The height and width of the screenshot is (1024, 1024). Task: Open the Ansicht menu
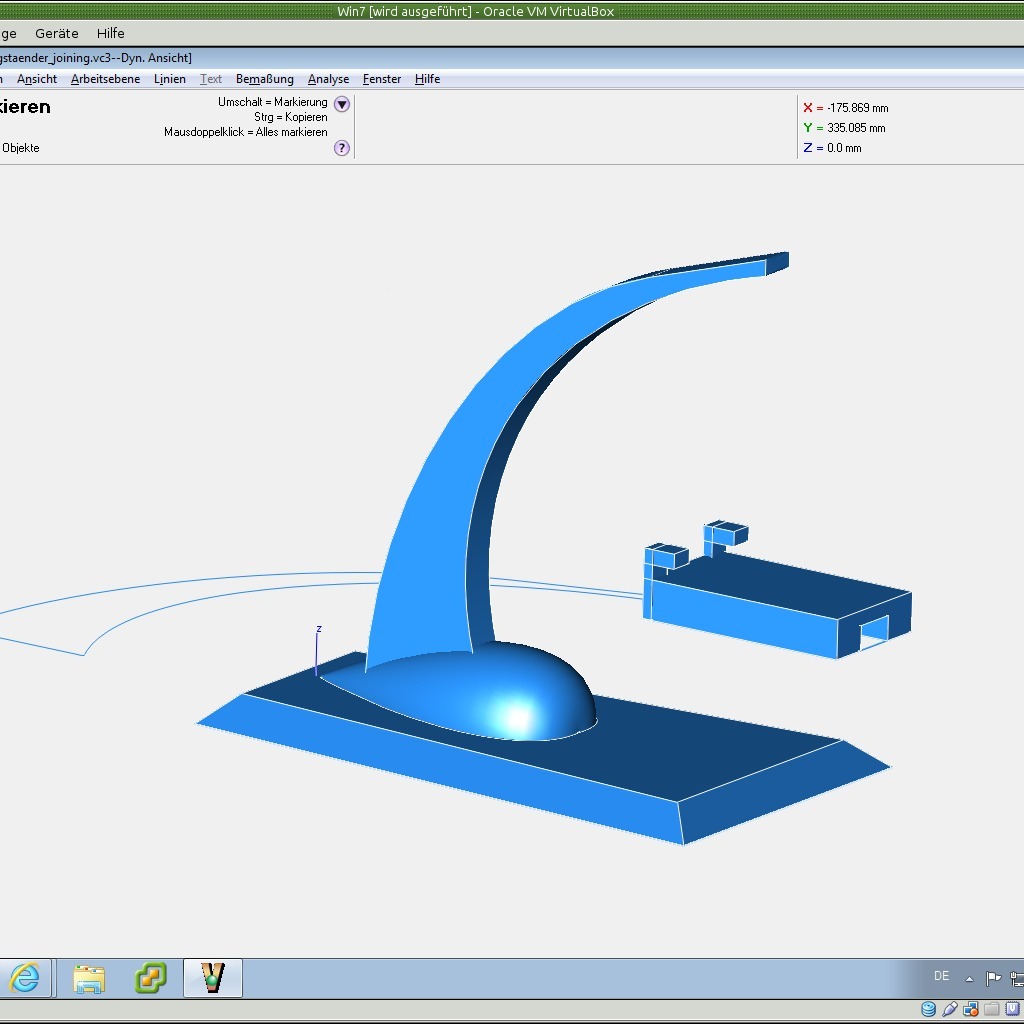(37, 79)
